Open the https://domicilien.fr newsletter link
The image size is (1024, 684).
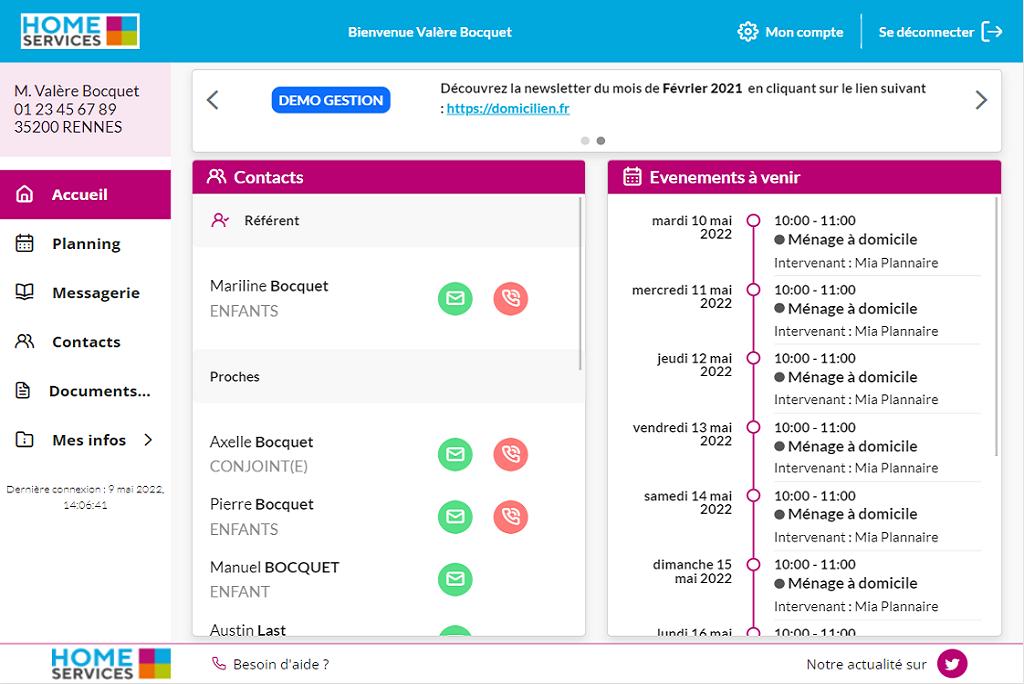tap(508, 108)
